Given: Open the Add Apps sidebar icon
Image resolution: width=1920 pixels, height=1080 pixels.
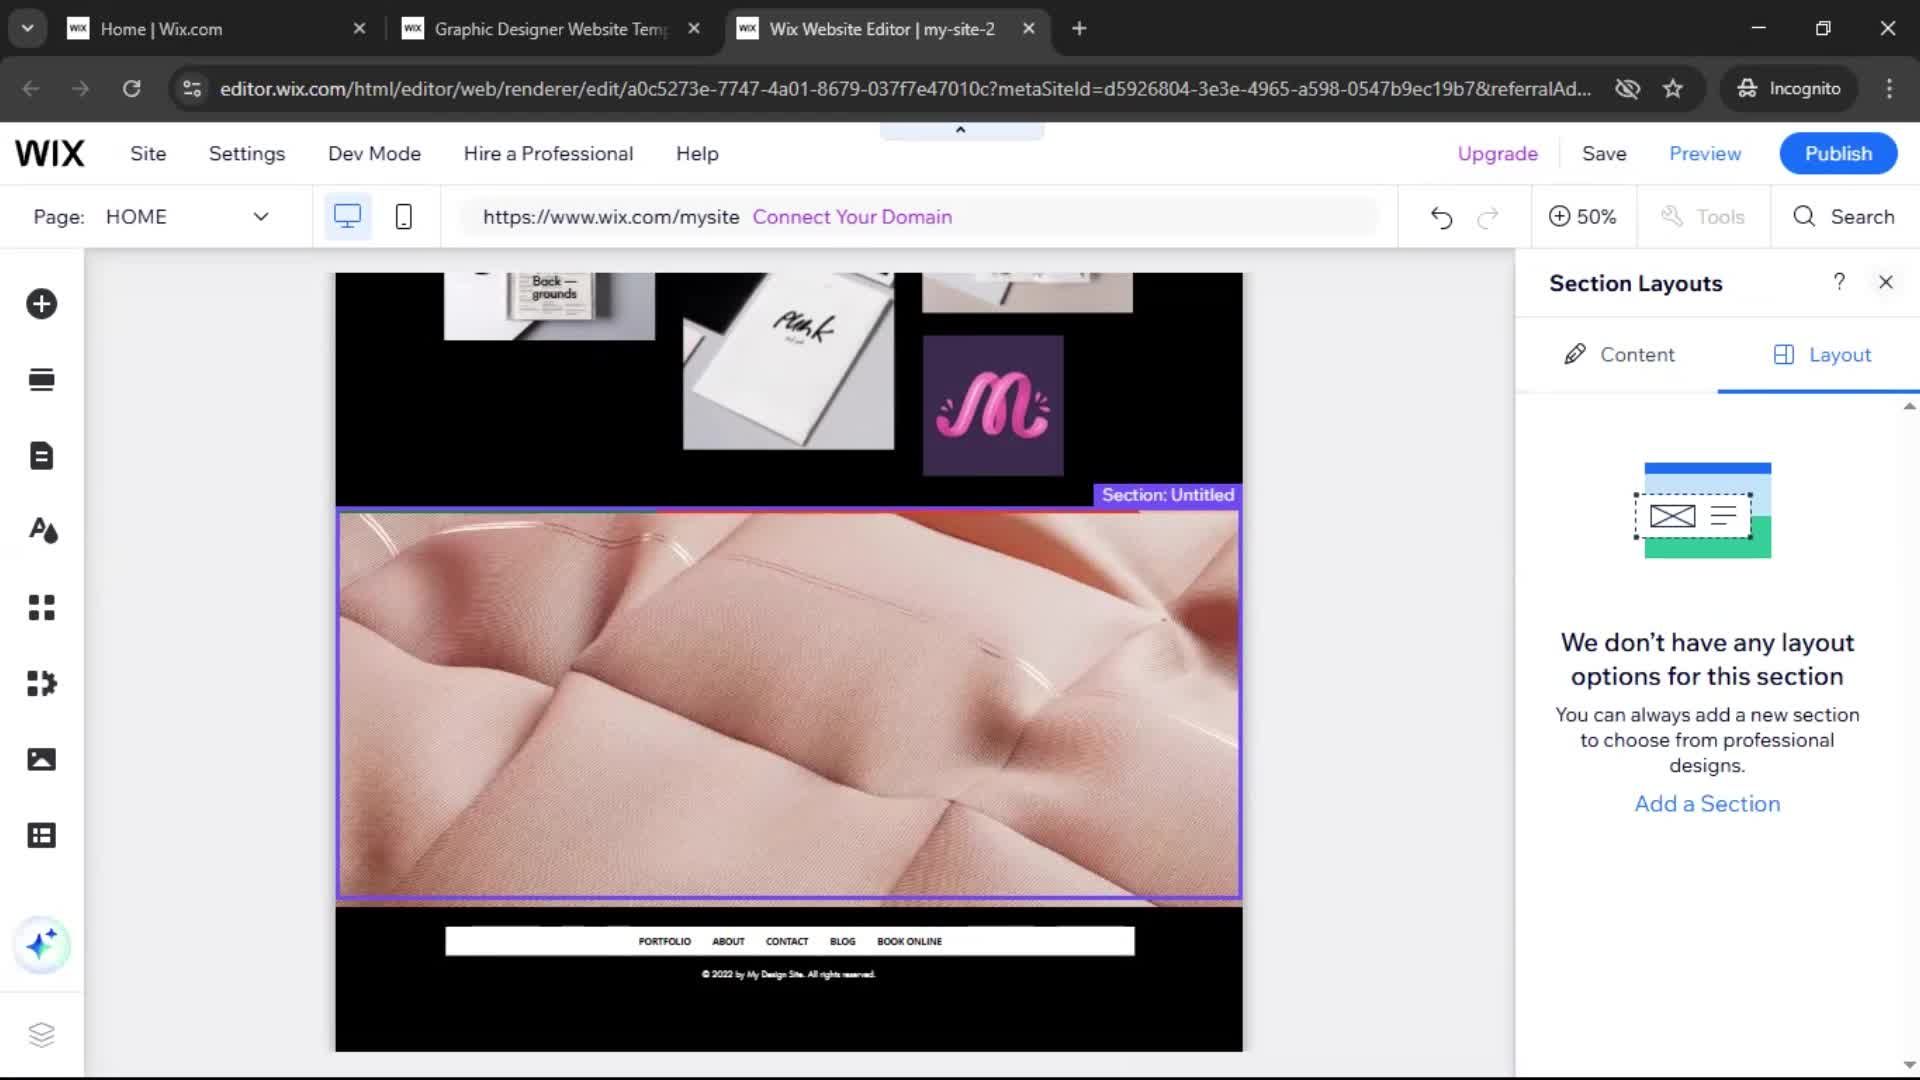Looking at the screenshot, I should pyautogui.click(x=41, y=607).
